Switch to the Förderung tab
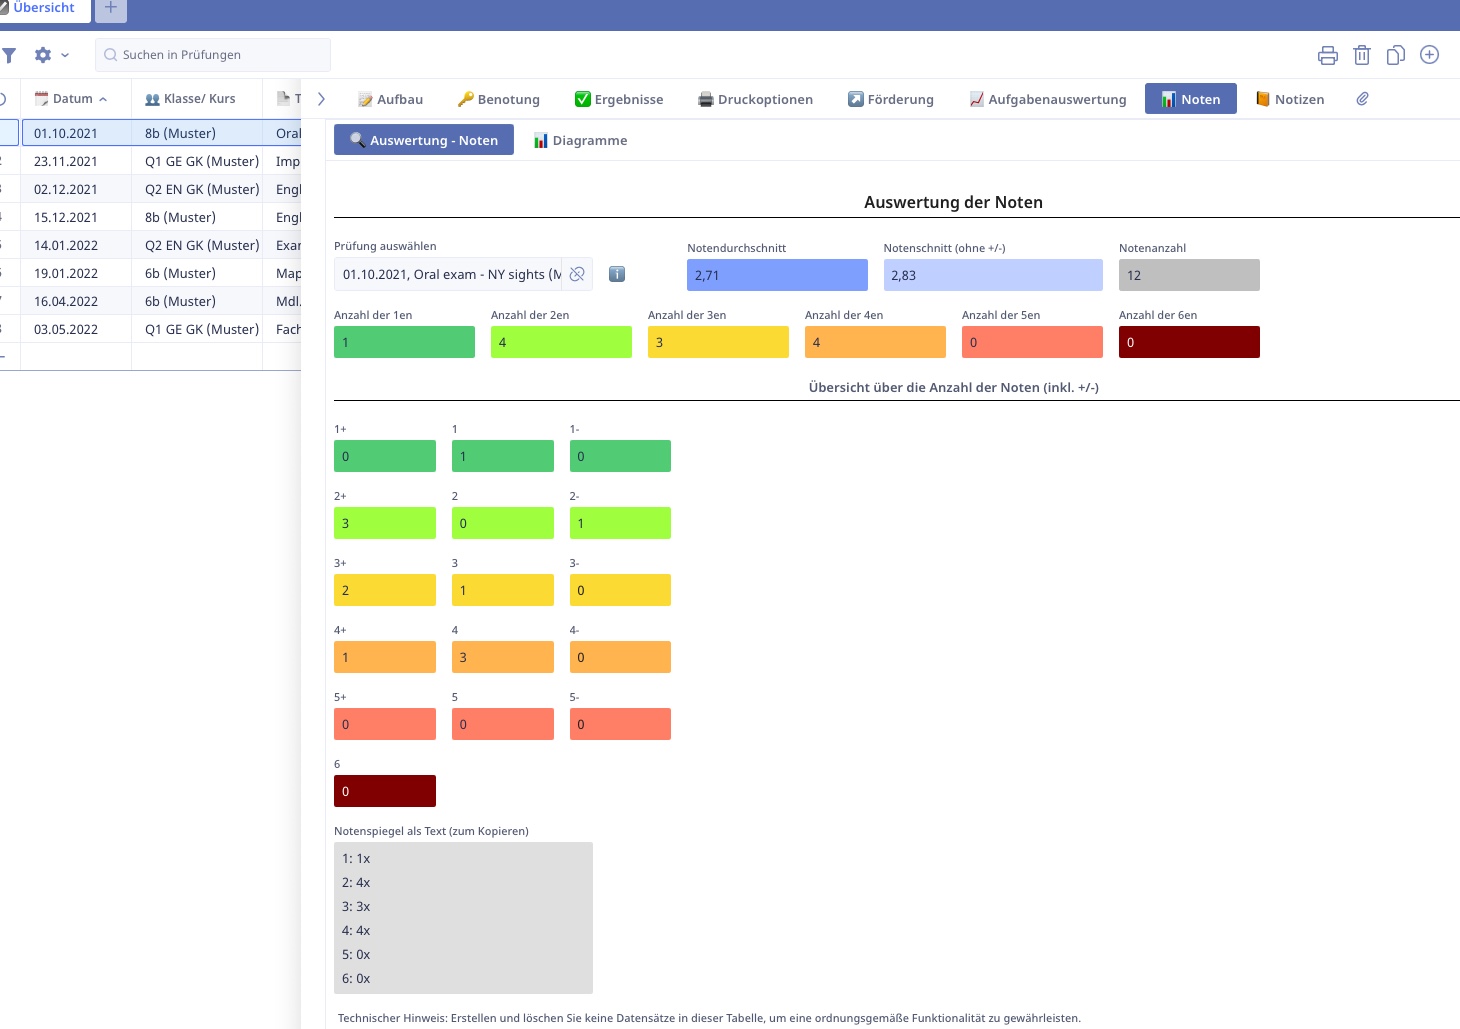The image size is (1460, 1029). [891, 99]
